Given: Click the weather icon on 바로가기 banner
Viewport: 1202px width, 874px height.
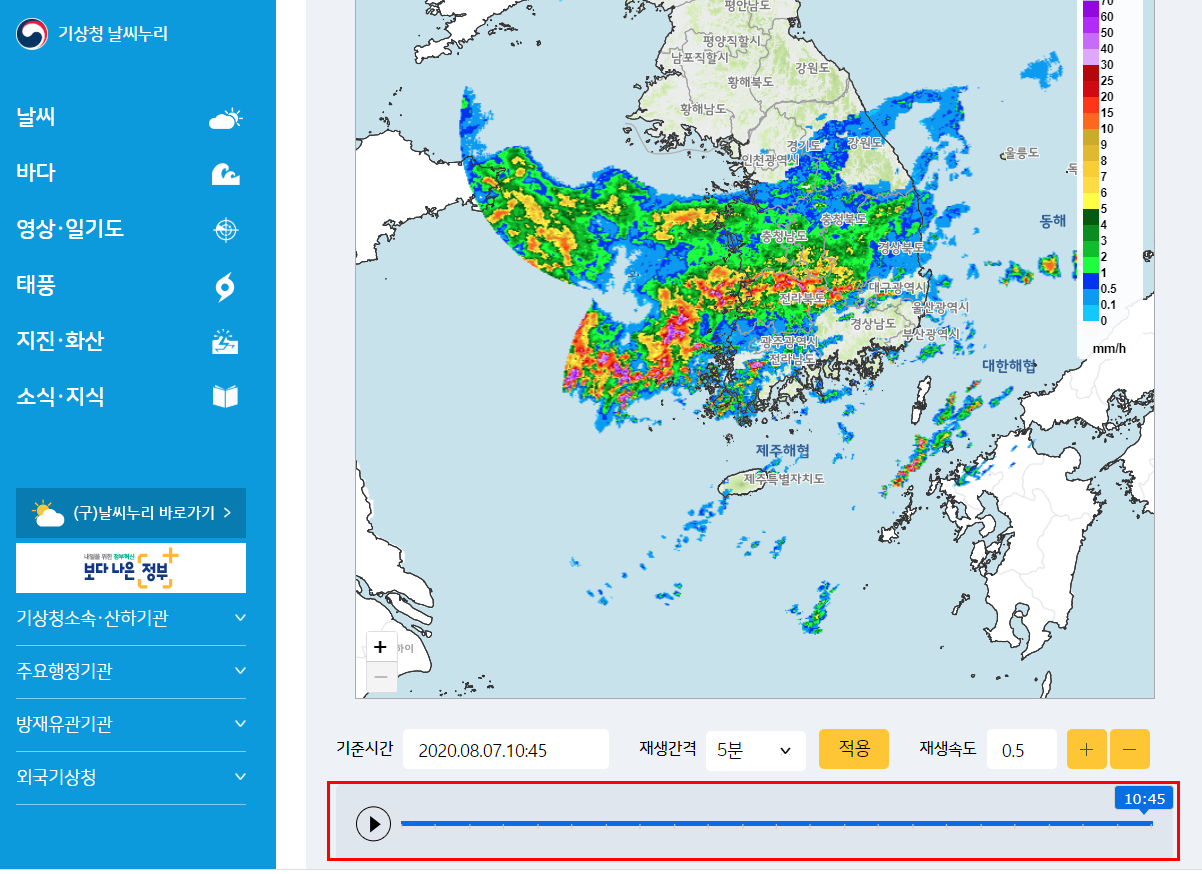Looking at the screenshot, I should point(48,514).
